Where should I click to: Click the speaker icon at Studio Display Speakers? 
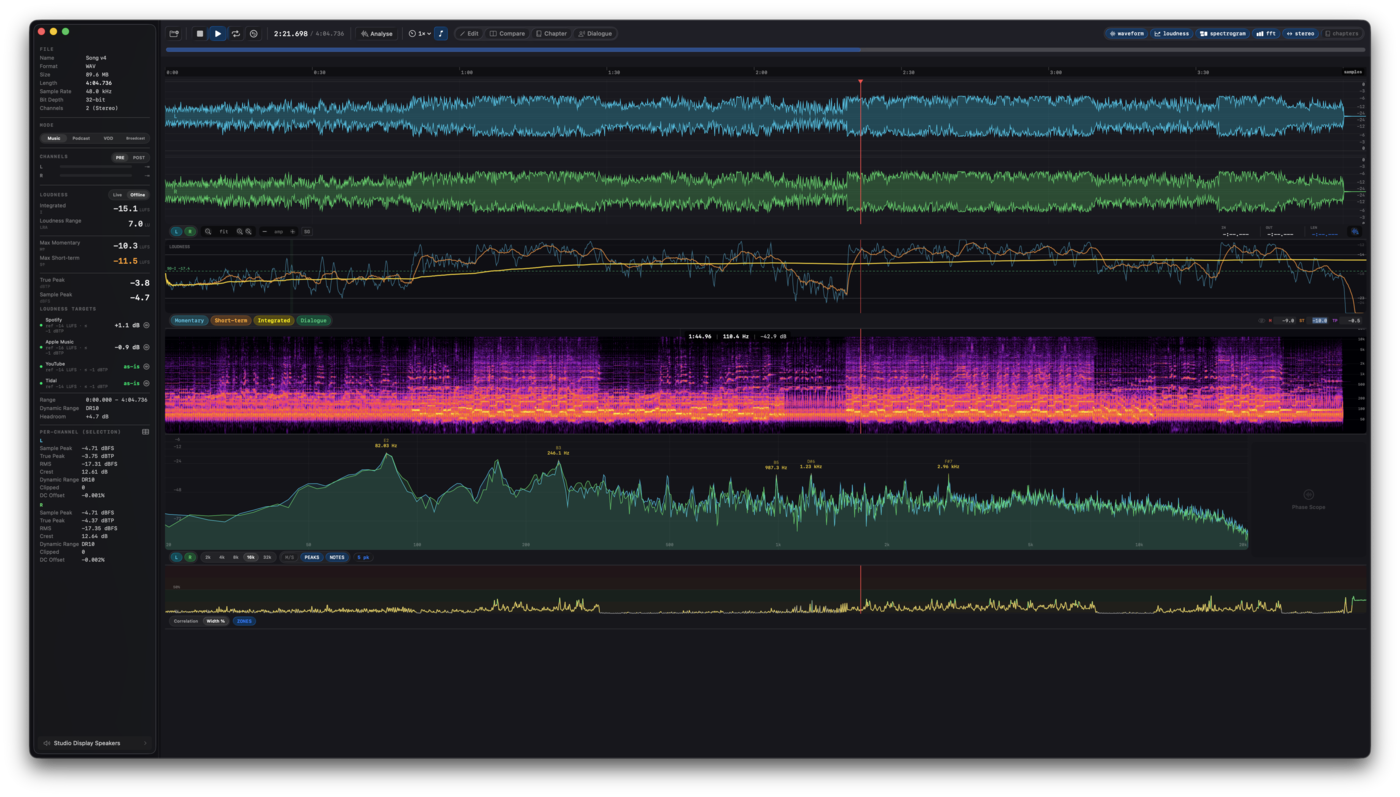pyautogui.click(x=47, y=743)
